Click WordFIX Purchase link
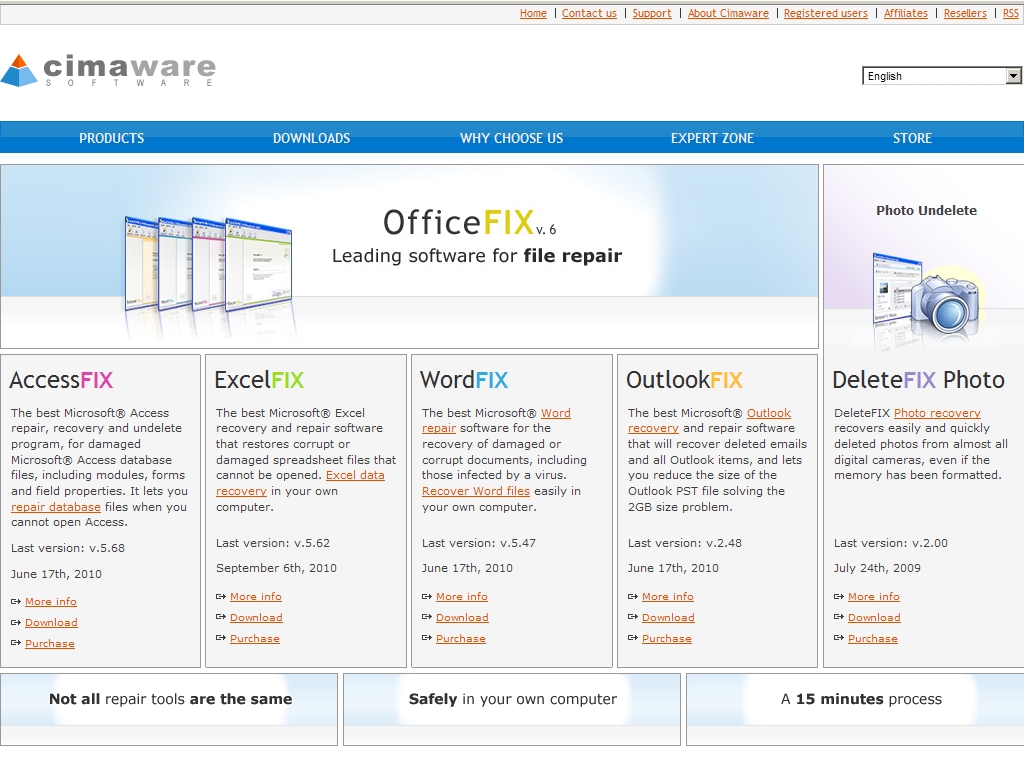The height and width of the screenshot is (768, 1024). point(461,638)
